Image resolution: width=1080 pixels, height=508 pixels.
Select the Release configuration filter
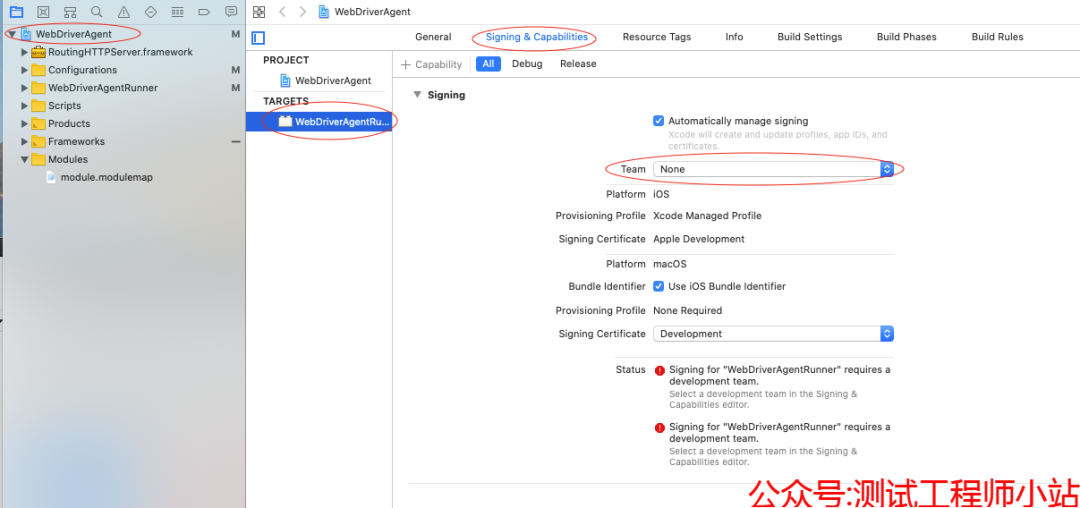[x=578, y=64]
